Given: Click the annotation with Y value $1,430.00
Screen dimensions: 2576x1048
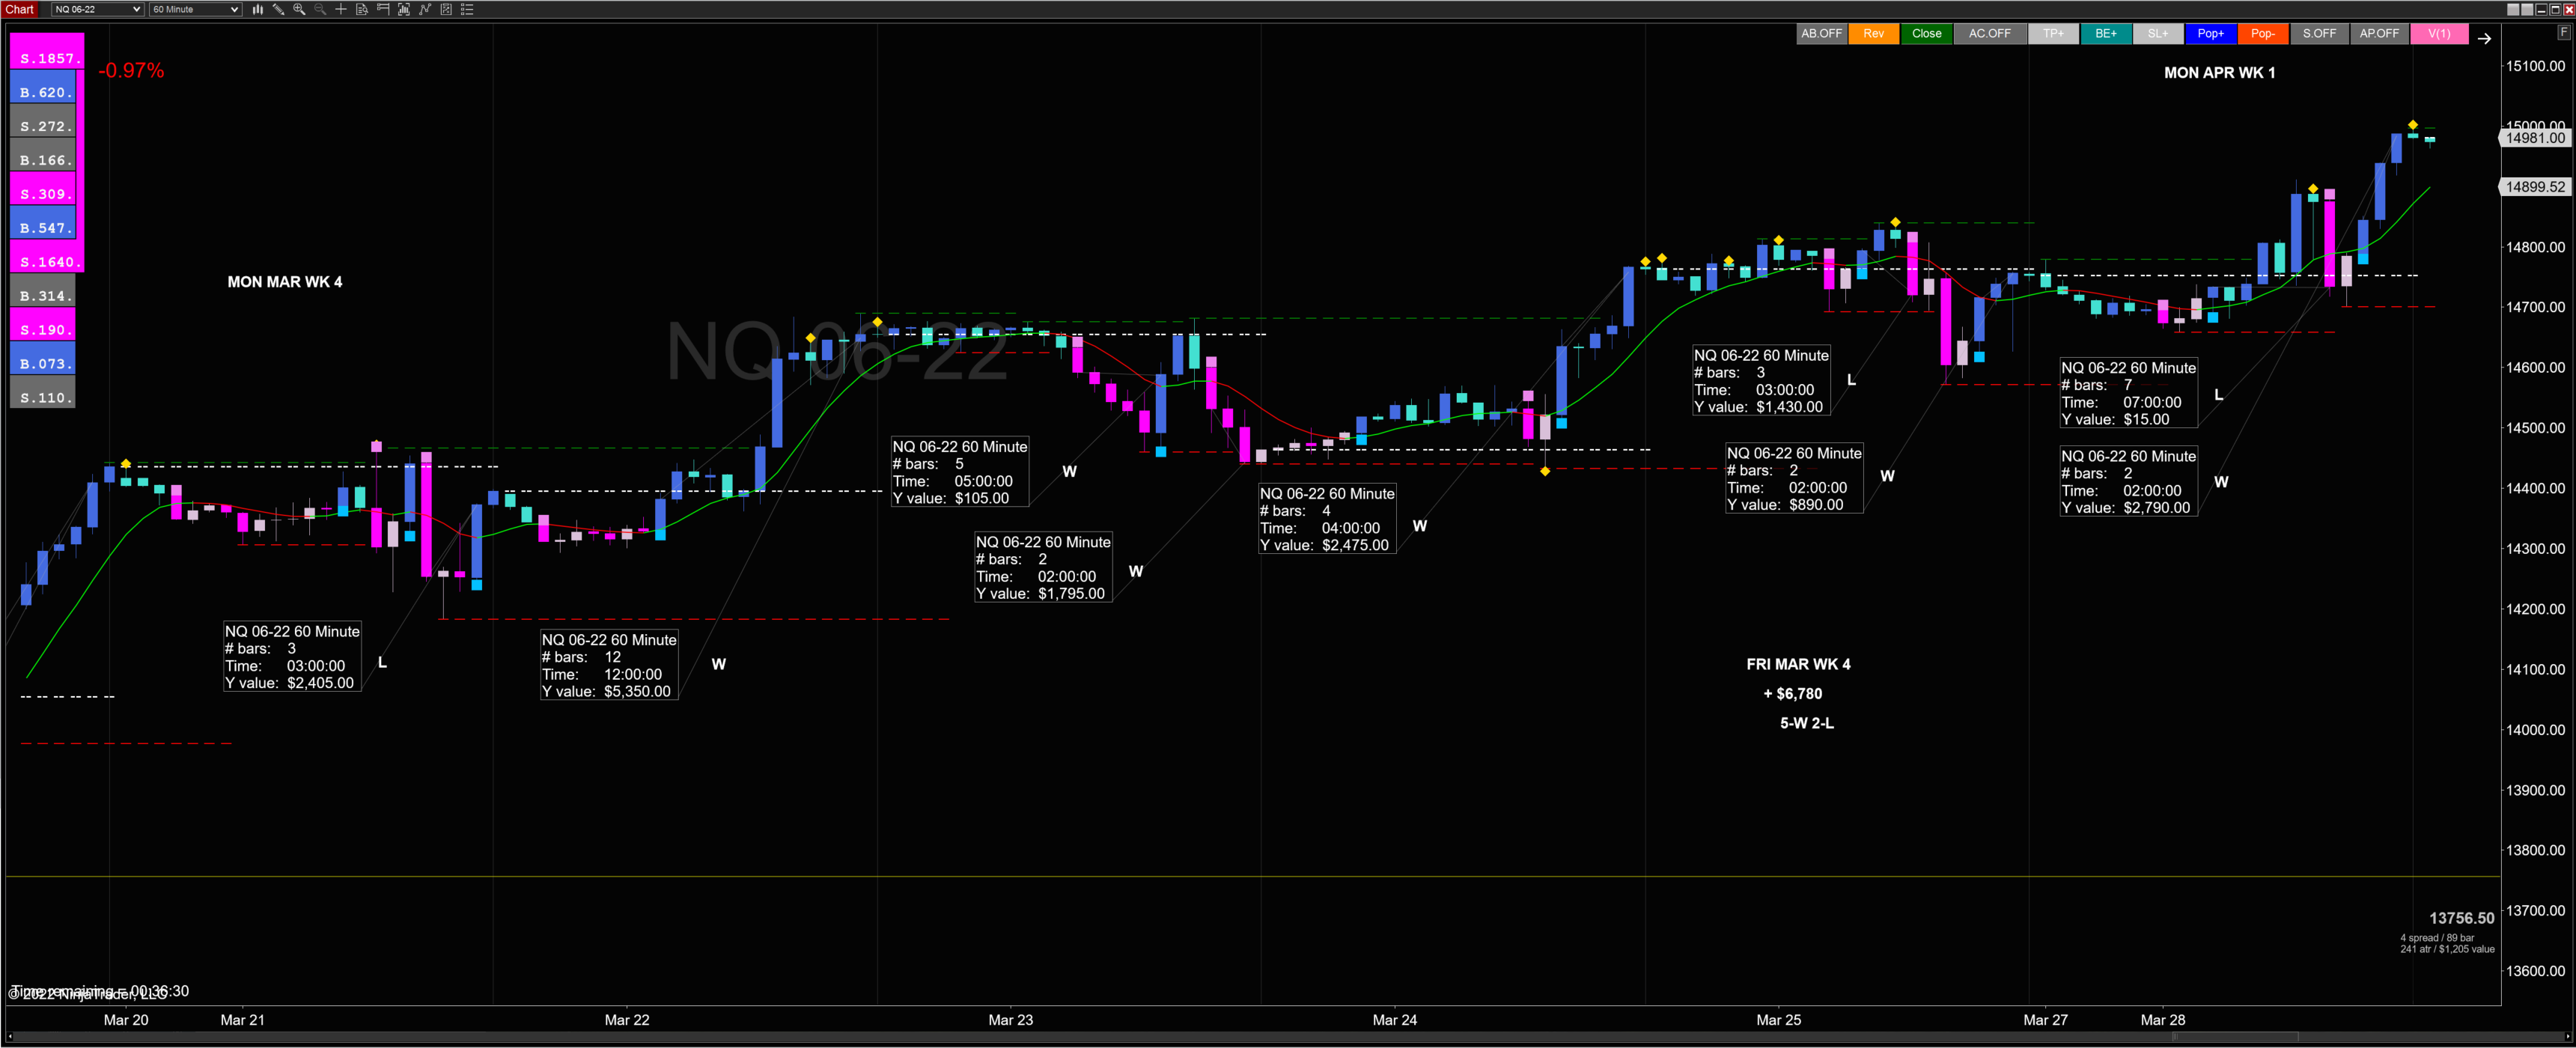Looking at the screenshot, I should [x=1761, y=380].
